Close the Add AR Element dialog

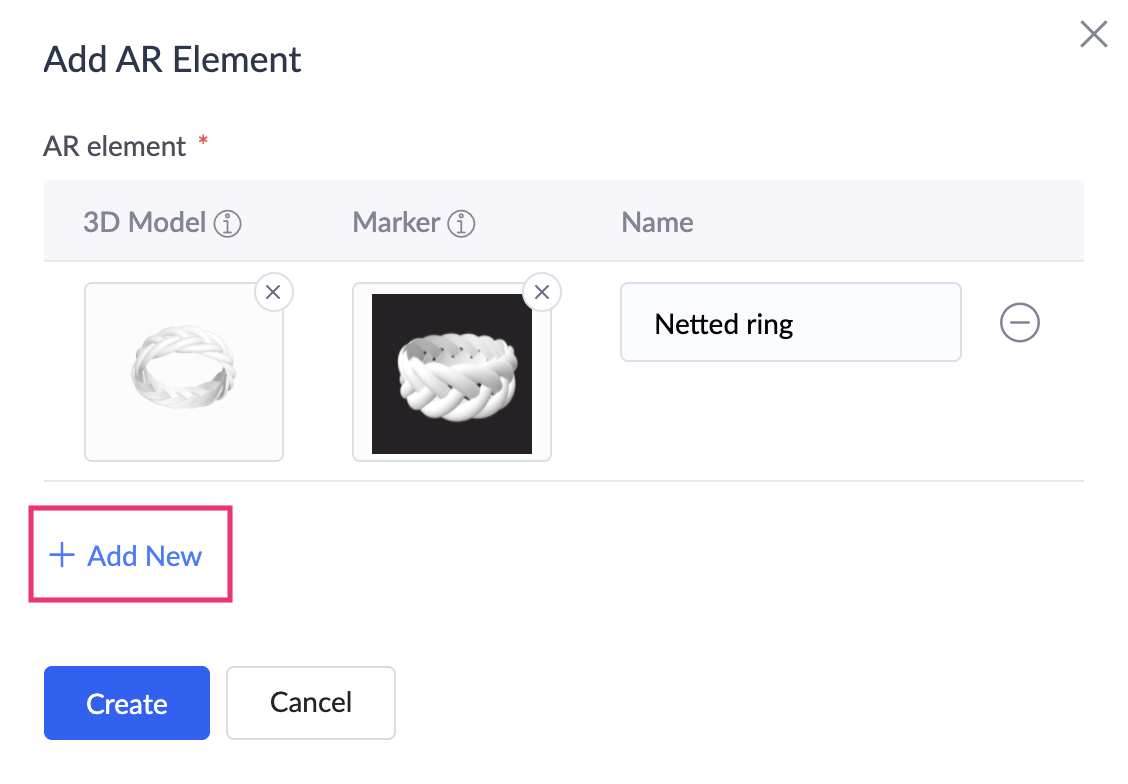[x=1093, y=34]
